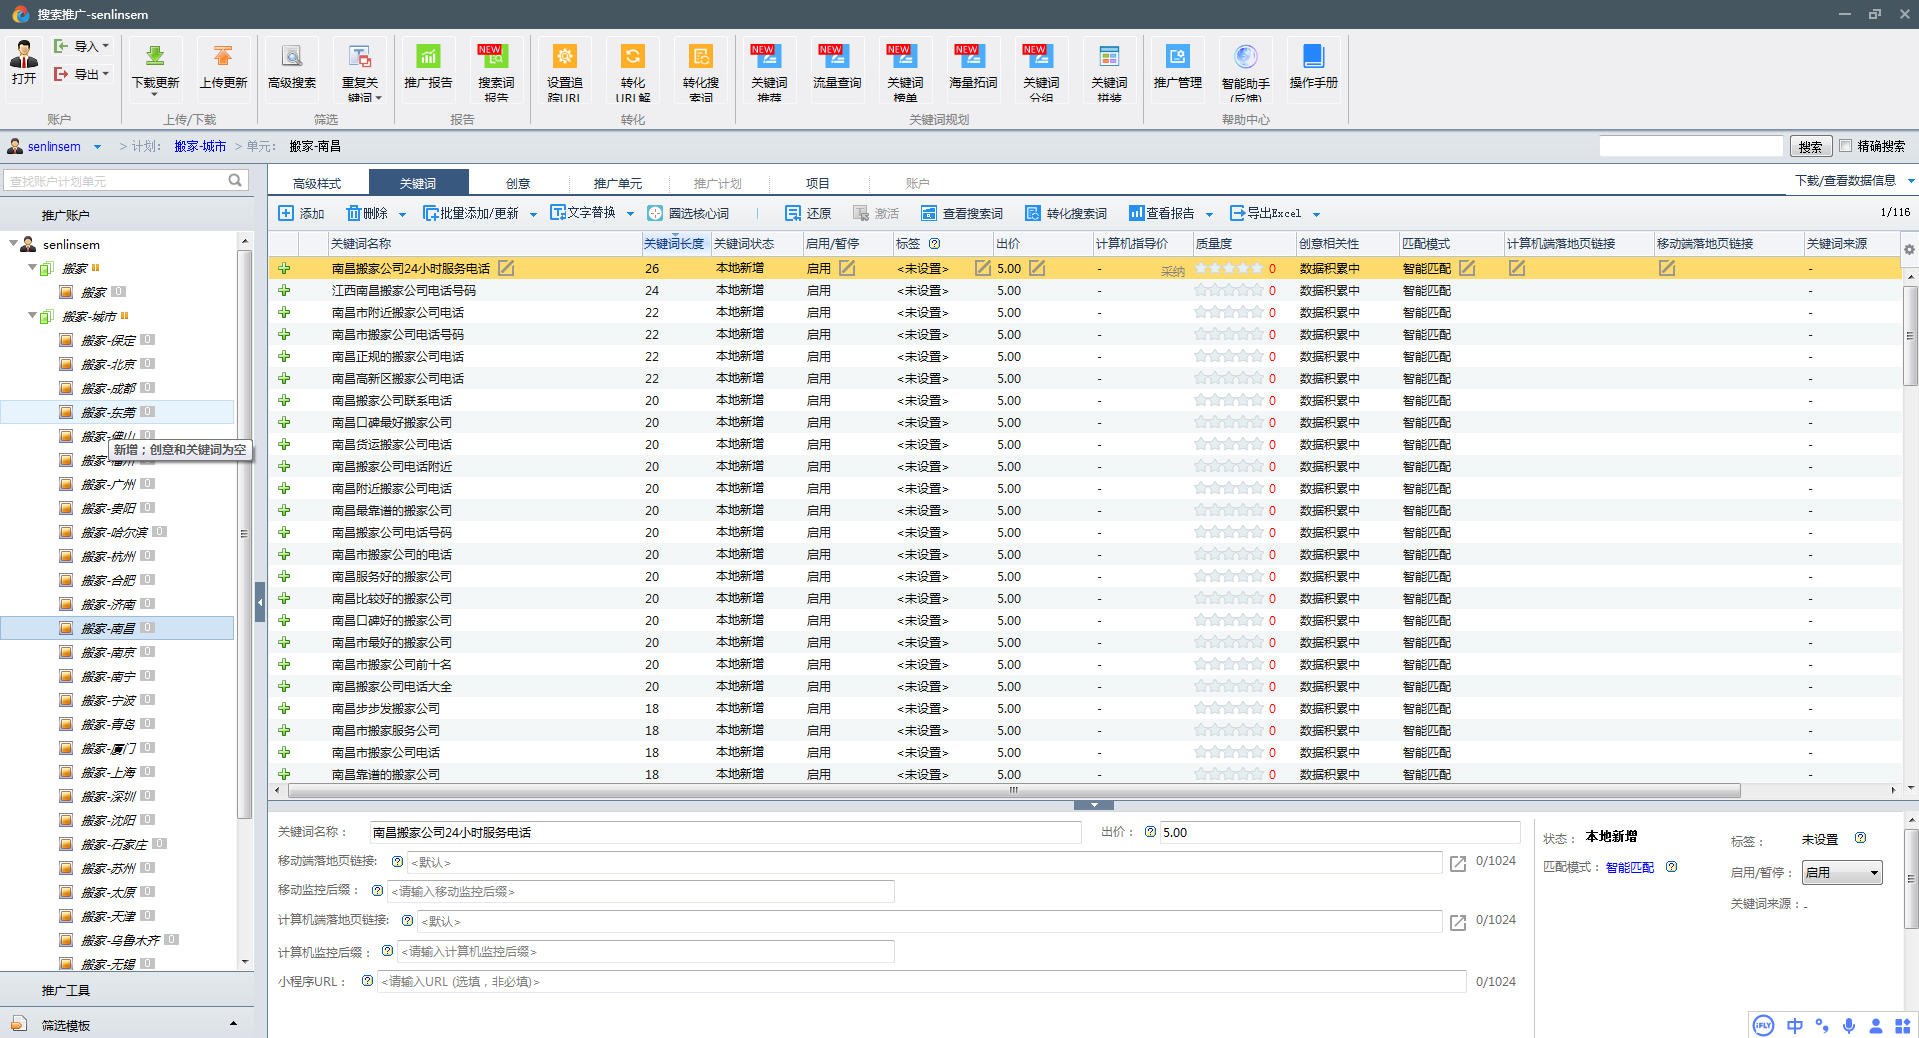This screenshot has width=1919, height=1038.
Task: Click the 出价 bid input field
Action: [1338, 832]
